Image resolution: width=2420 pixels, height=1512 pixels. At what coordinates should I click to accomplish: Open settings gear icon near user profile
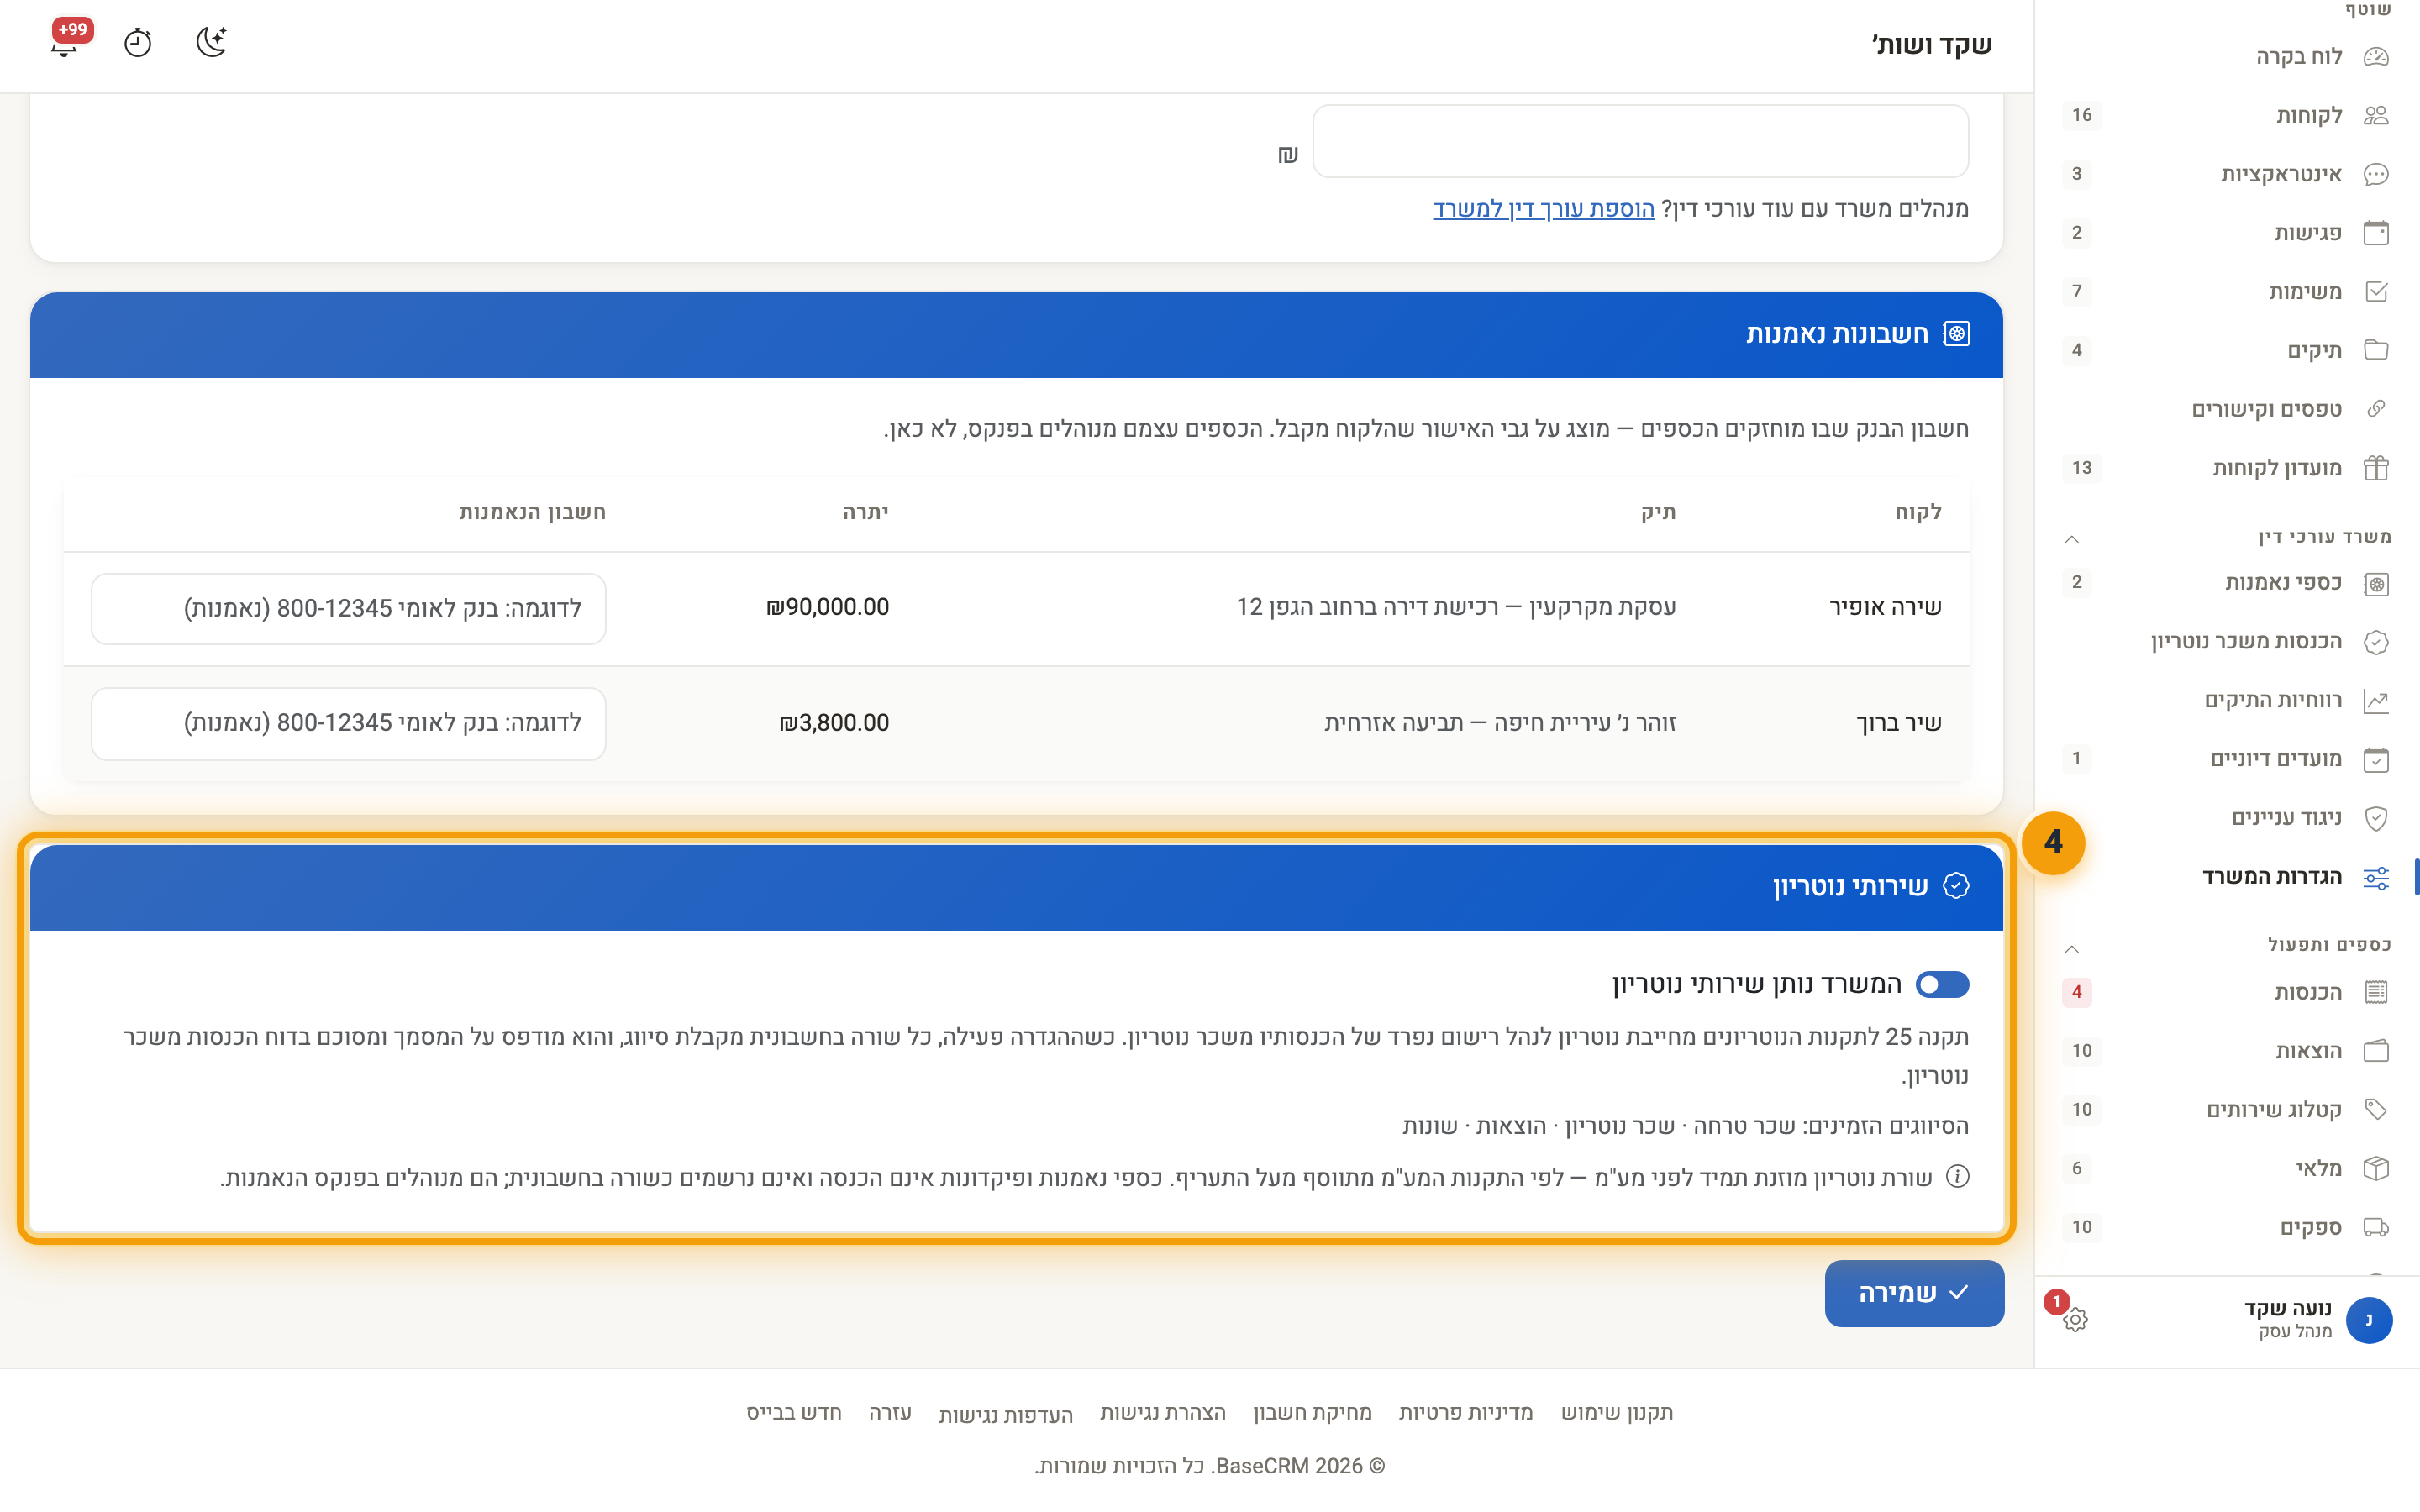click(2075, 1320)
